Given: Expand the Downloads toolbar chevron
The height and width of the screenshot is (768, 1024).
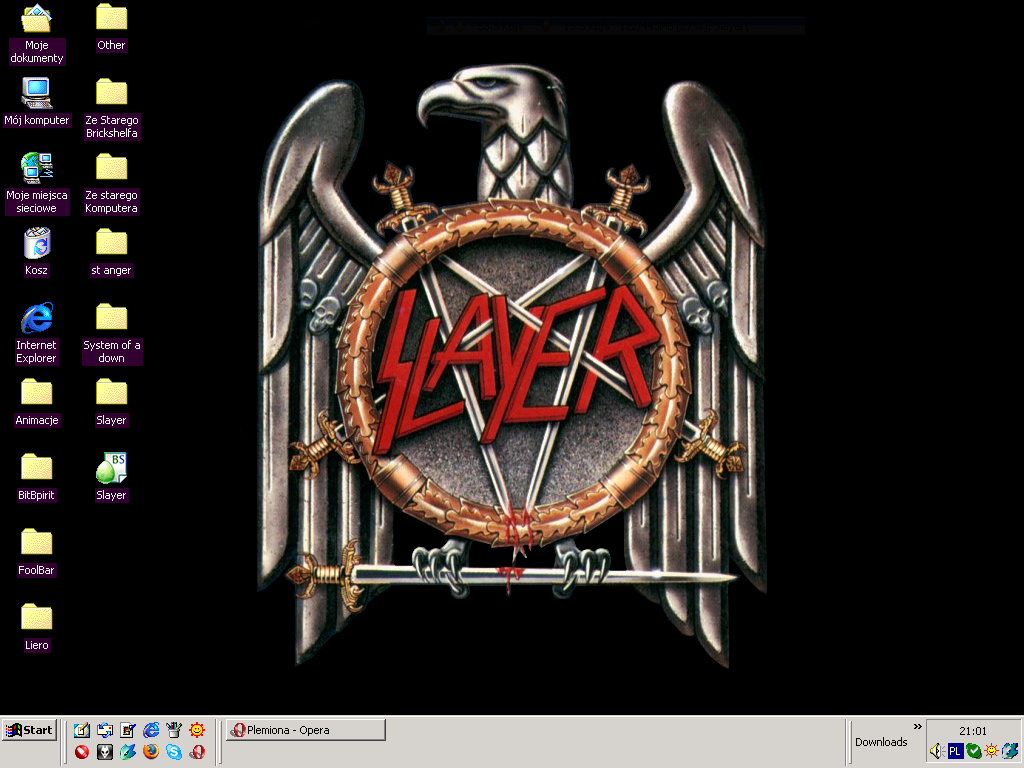Looking at the screenshot, I should [x=916, y=727].
